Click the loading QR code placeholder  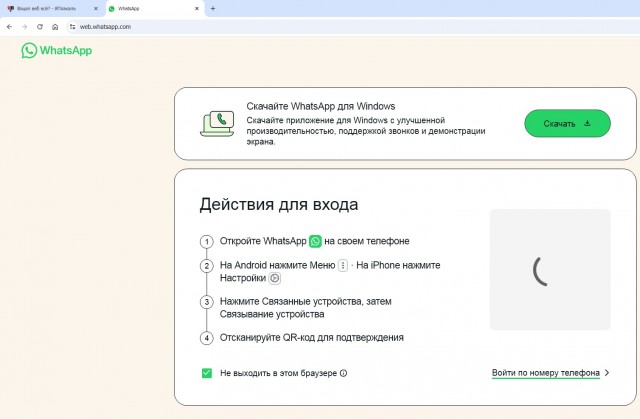[x=550, y=269]
